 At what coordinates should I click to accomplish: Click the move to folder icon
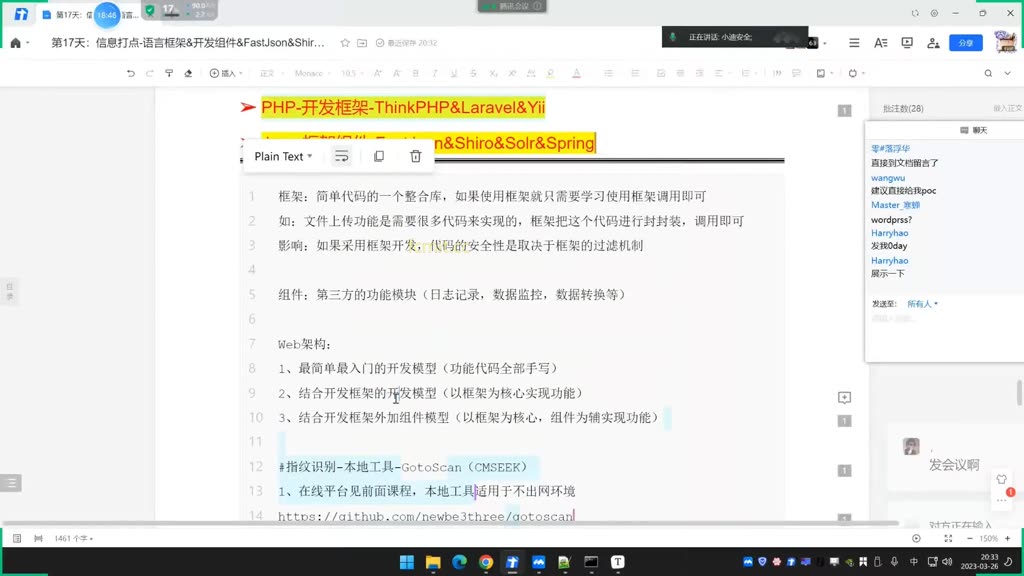pos(362,42)
